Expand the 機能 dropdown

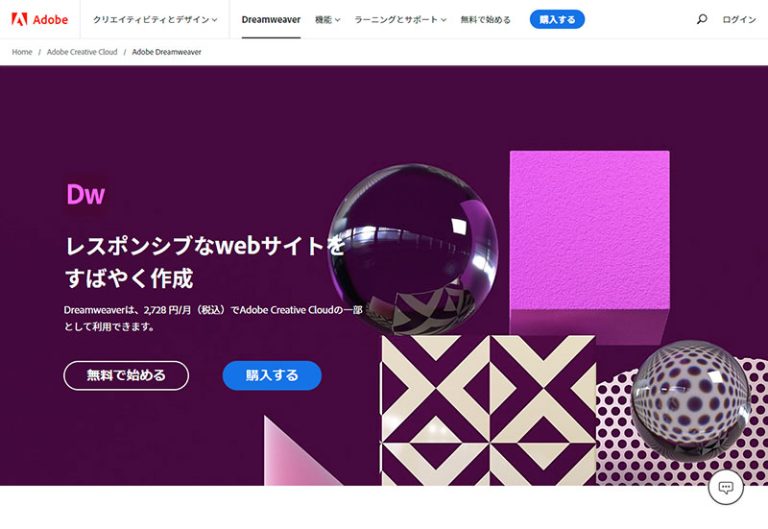pyautogui.click(x=327, y=20)
